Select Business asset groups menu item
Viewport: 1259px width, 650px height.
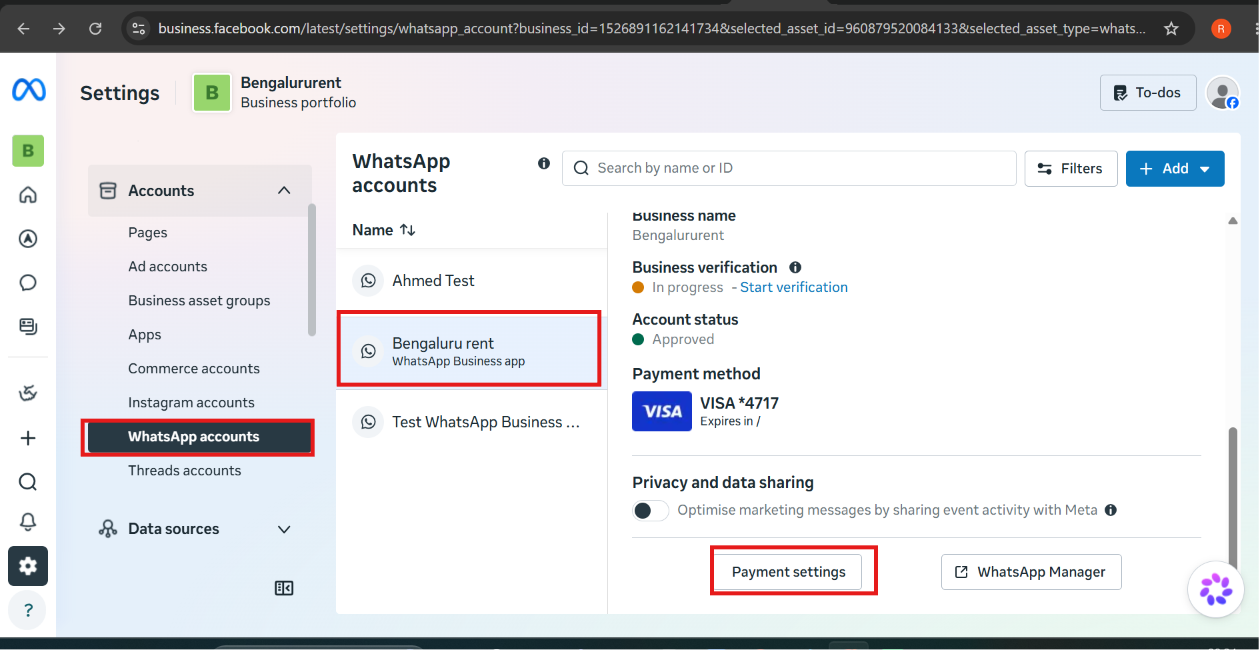[199, 301]
